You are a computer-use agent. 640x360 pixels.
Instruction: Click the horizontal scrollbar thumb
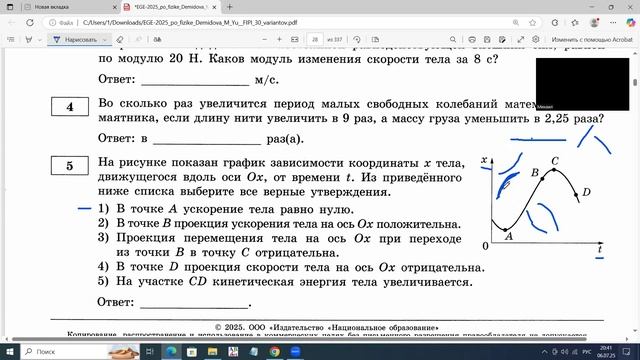(x=299, y=339)
